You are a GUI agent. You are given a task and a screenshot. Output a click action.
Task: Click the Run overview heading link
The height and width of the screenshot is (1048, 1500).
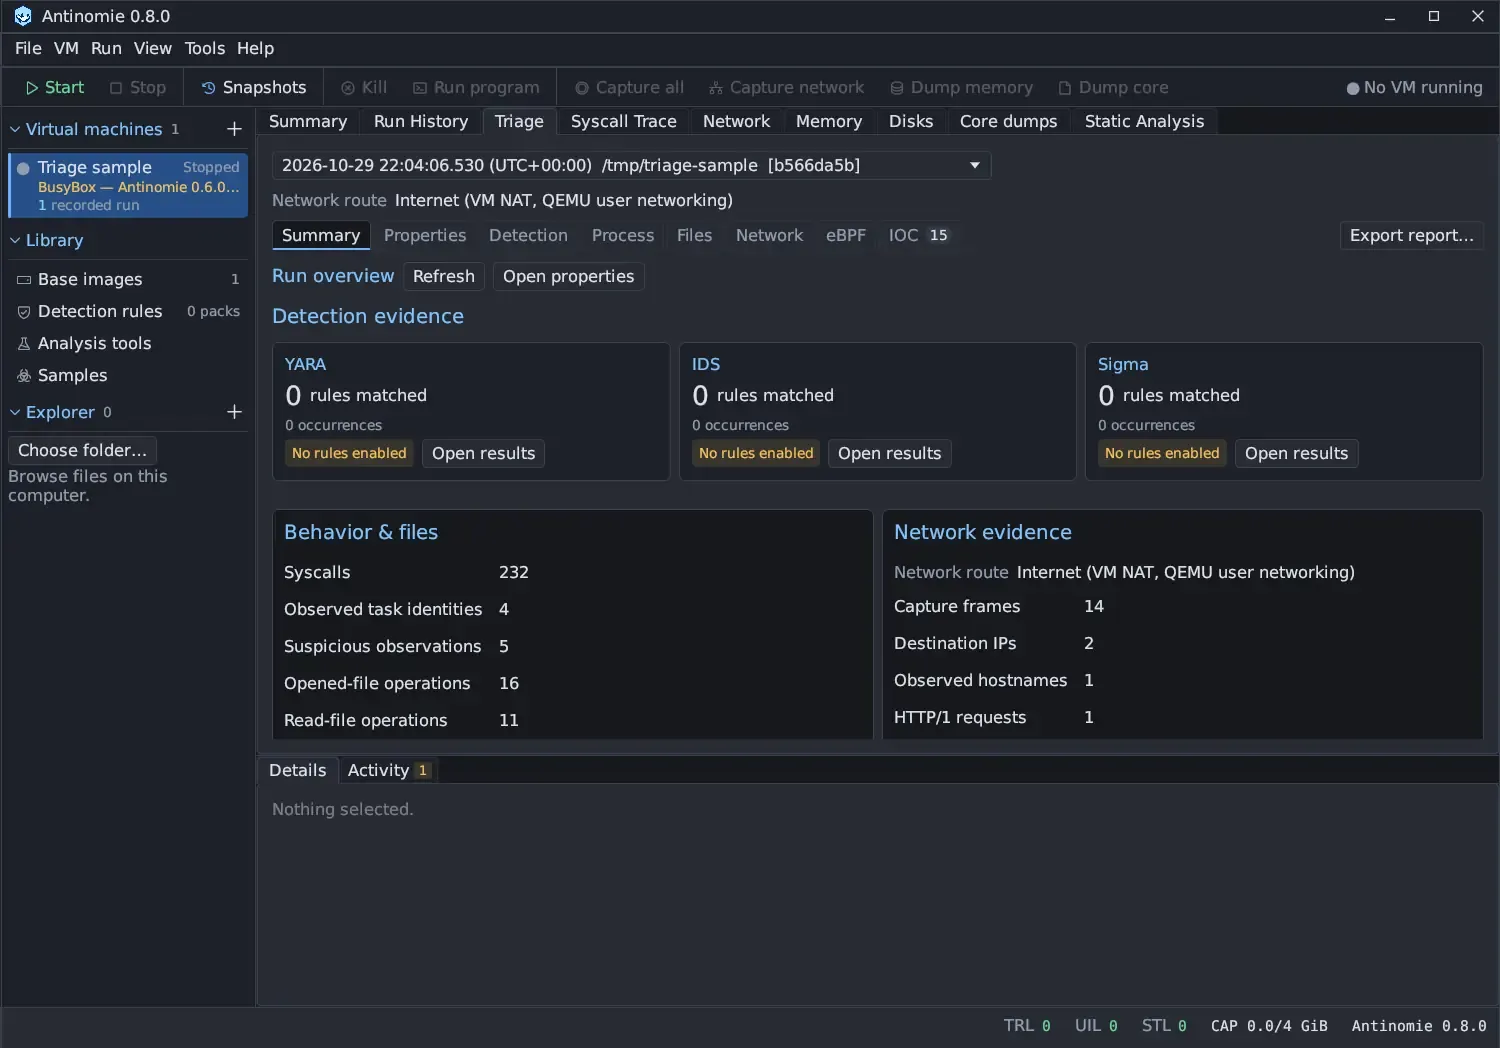pos(333,276)
